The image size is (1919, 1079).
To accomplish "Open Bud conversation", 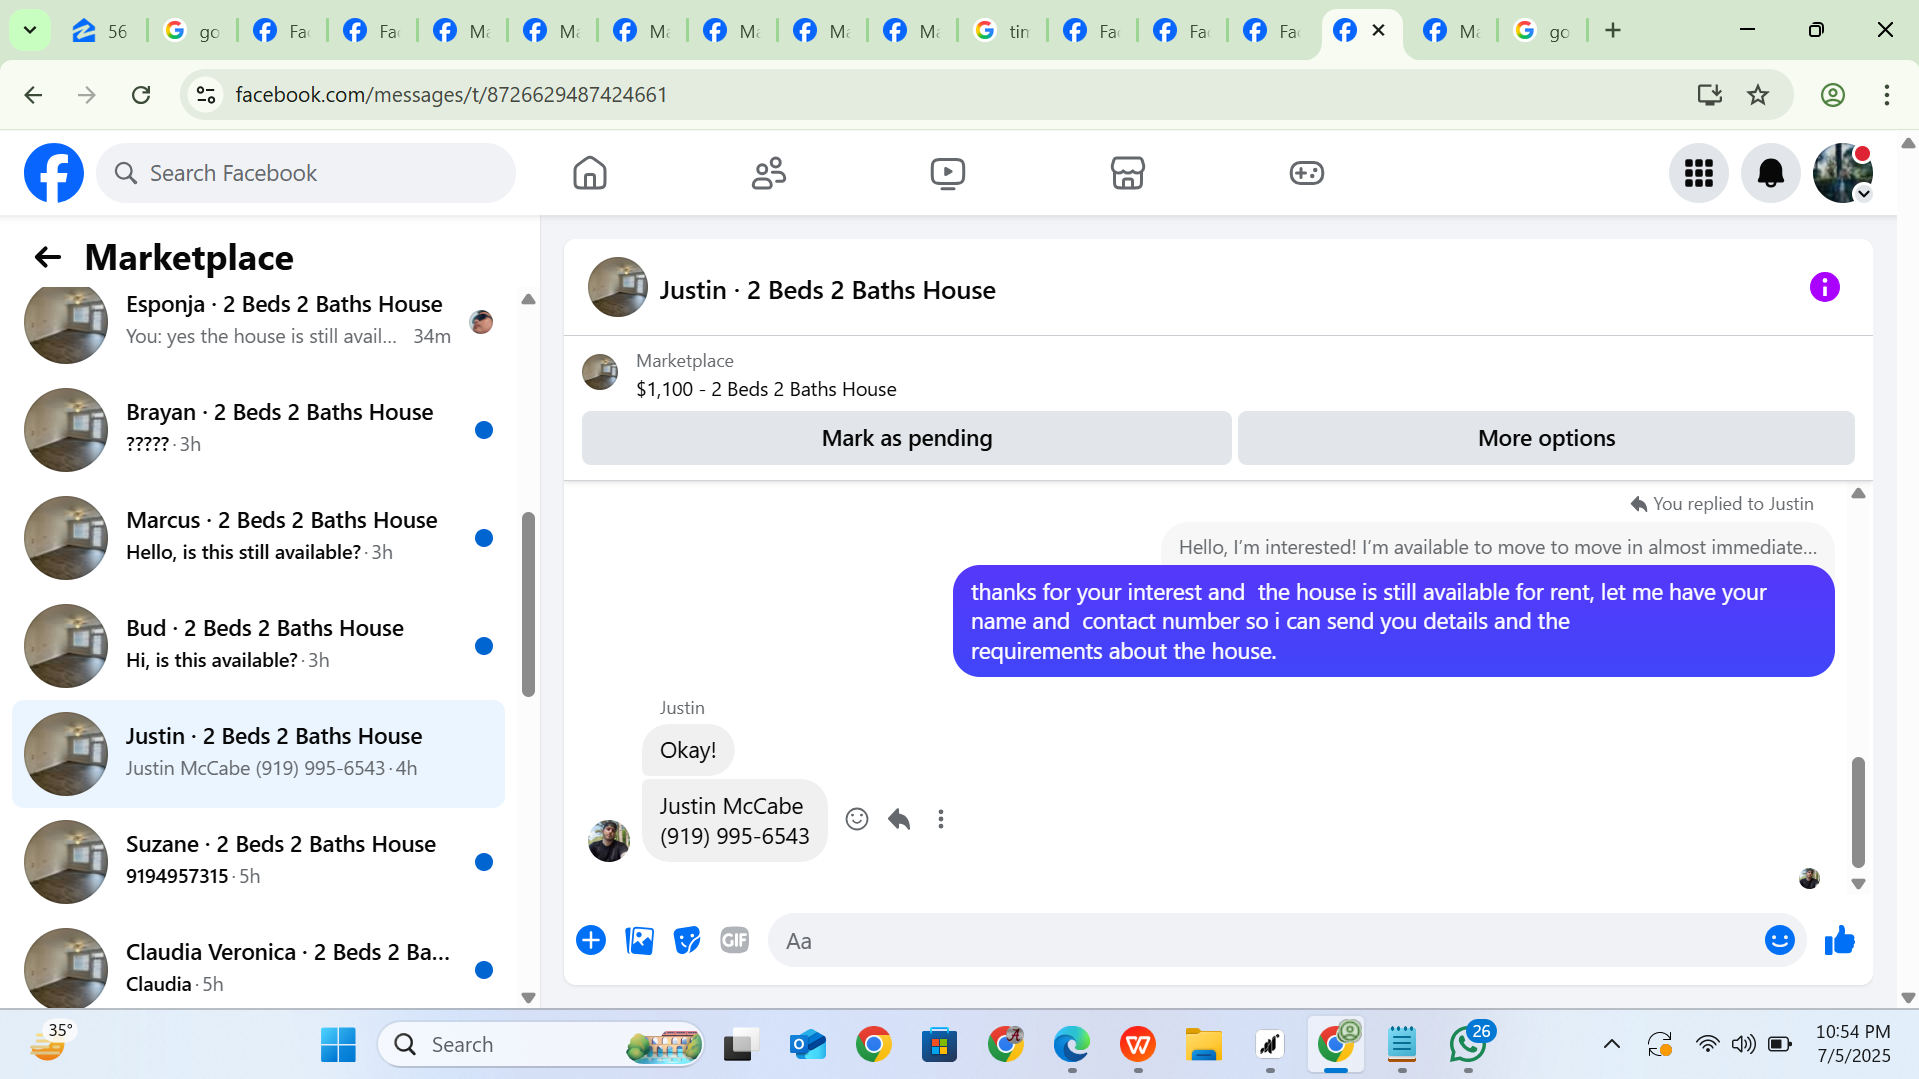I will click(x=258, y=645).
